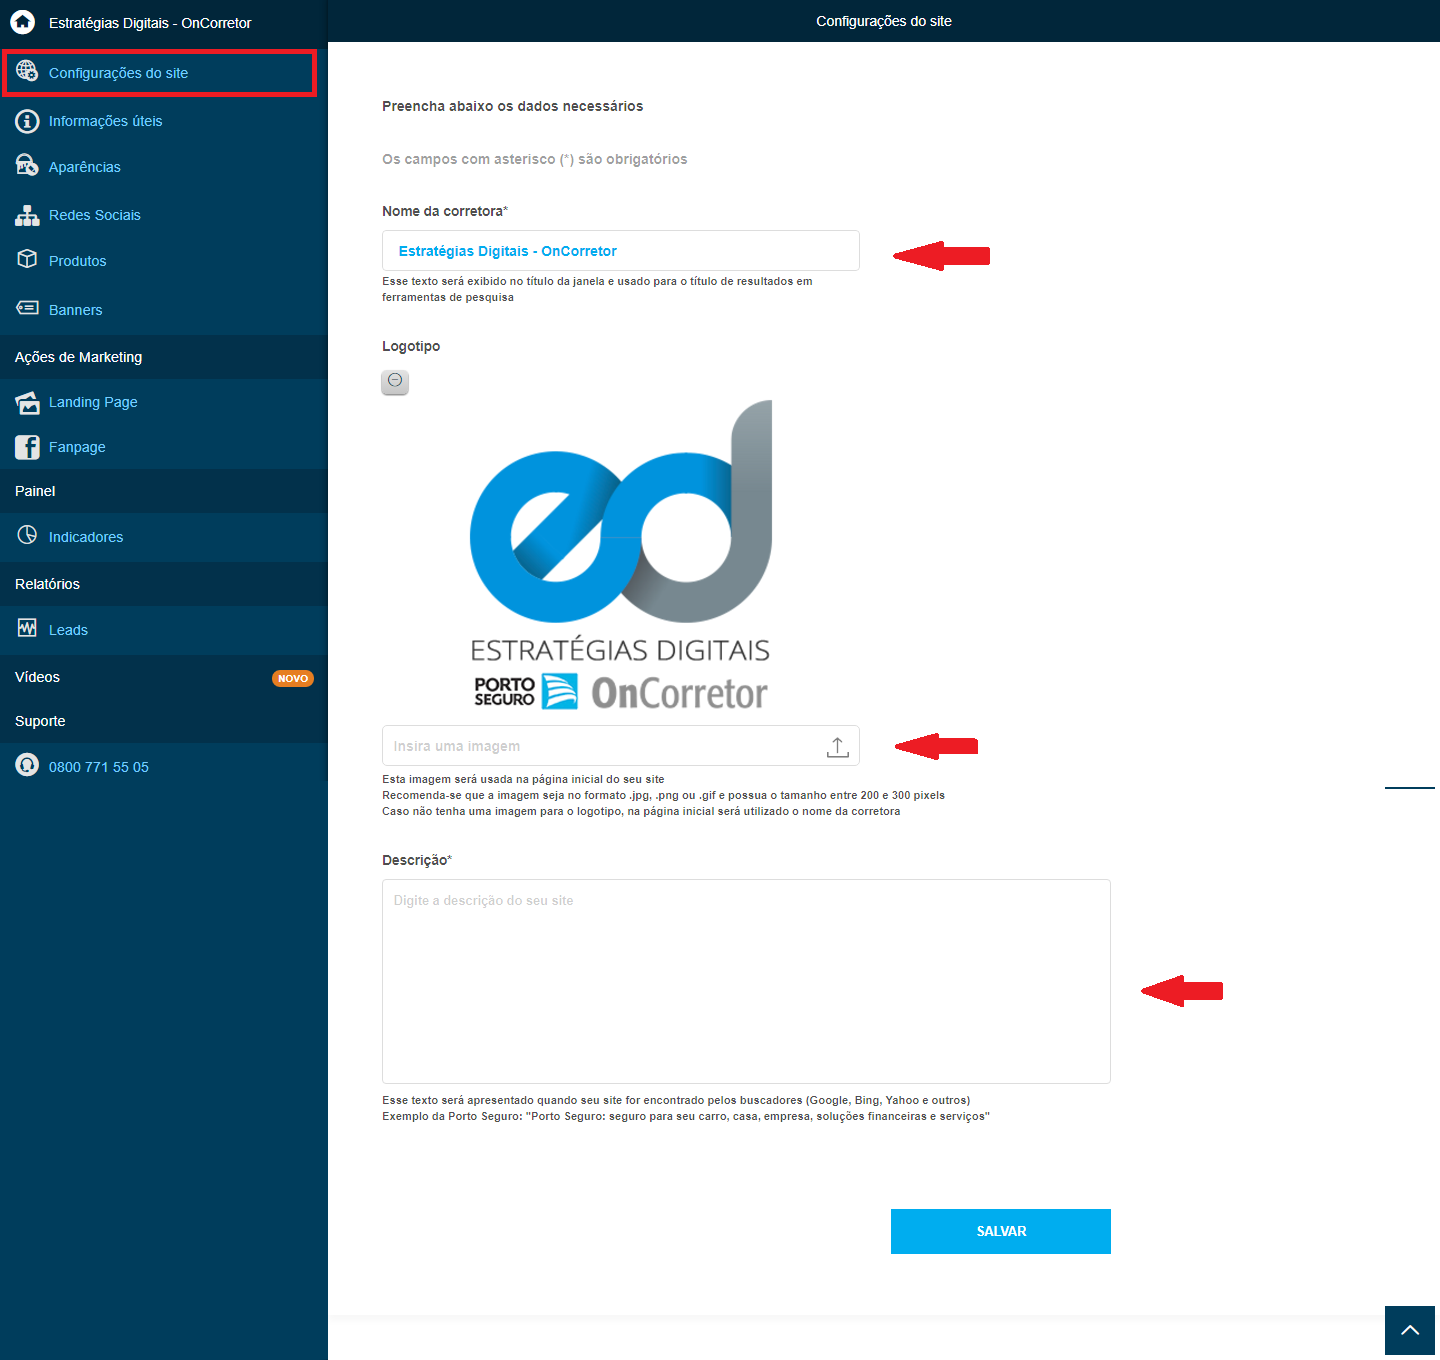Click the Logotipo label

(411, 346)
